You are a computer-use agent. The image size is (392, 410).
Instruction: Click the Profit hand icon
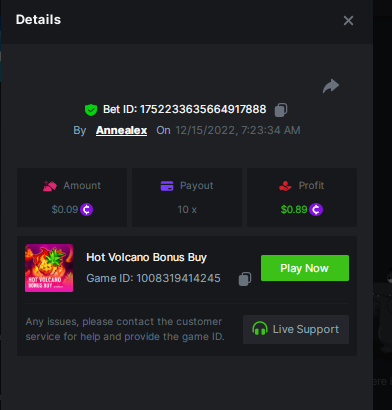point(285,186)
